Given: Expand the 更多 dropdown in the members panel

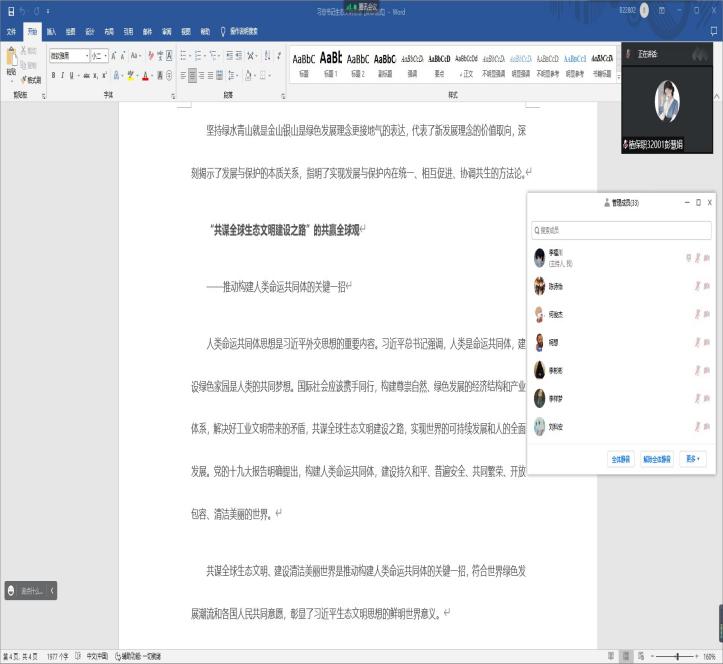Looking at the screenshot, I should coord(693,459).
